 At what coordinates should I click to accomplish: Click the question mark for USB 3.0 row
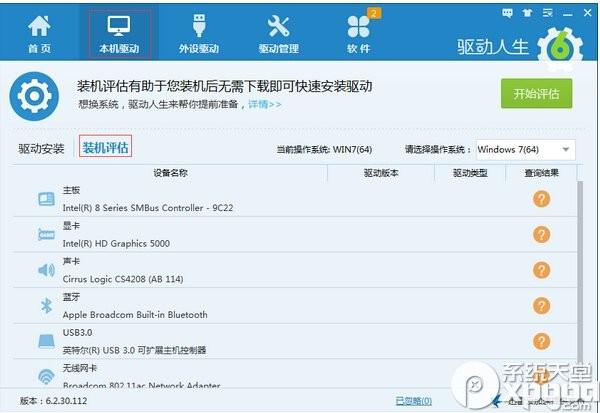tap(541, 341)
